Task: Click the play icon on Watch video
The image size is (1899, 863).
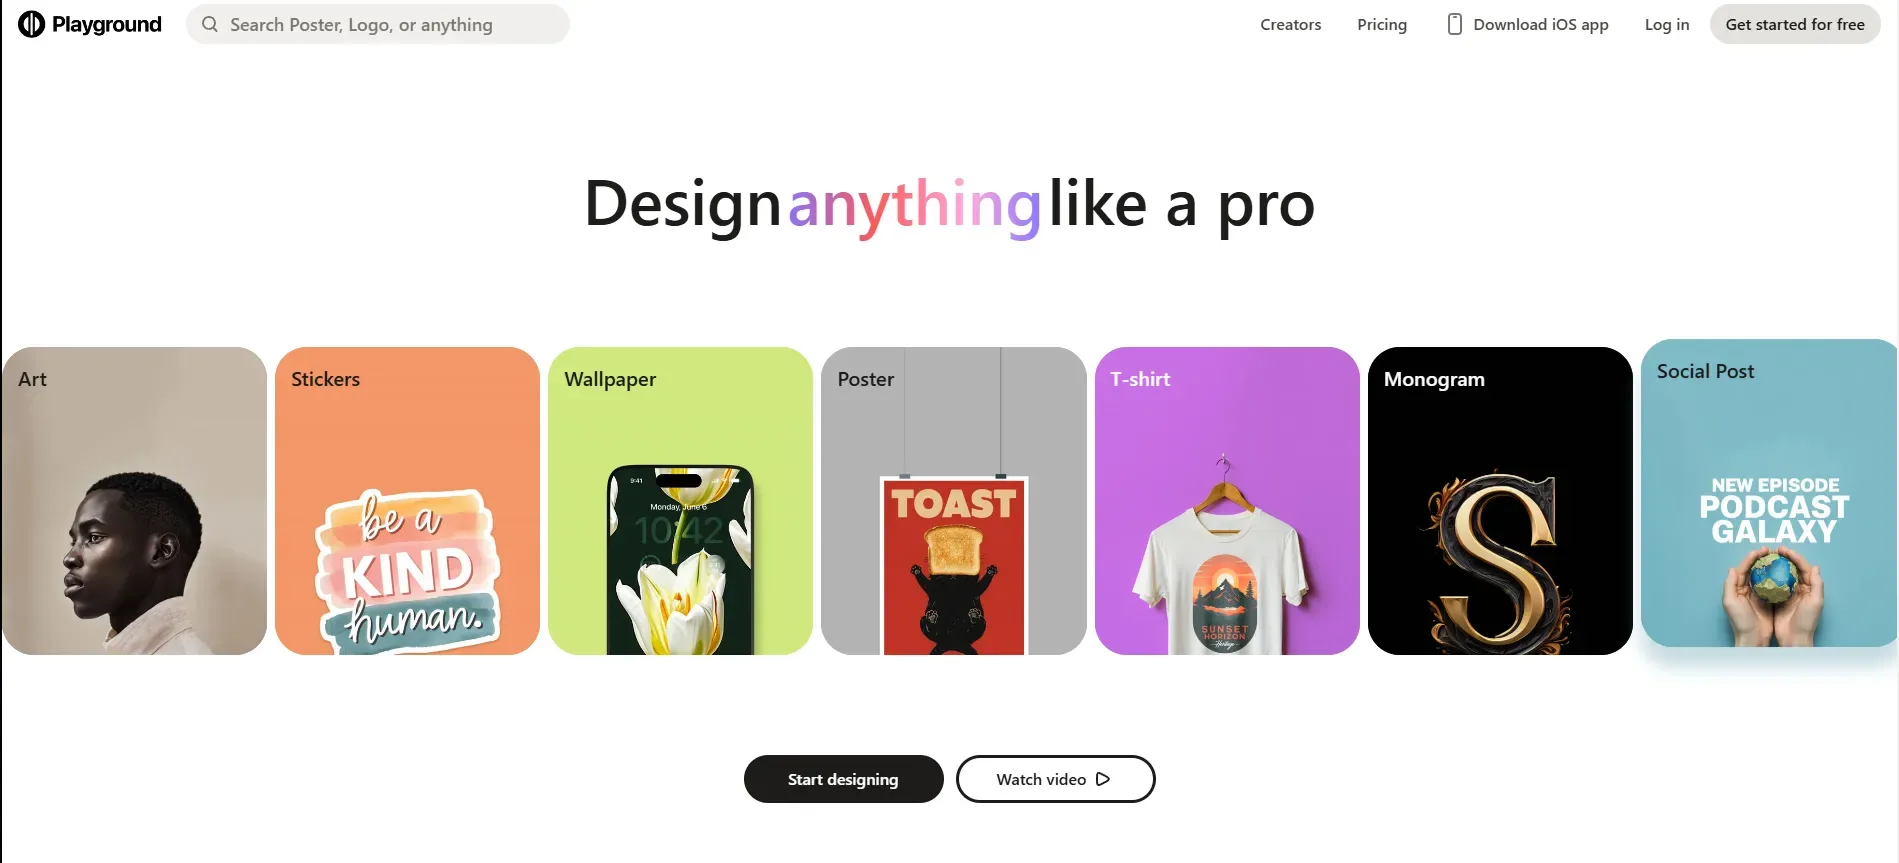Action: pos(1103,779)
